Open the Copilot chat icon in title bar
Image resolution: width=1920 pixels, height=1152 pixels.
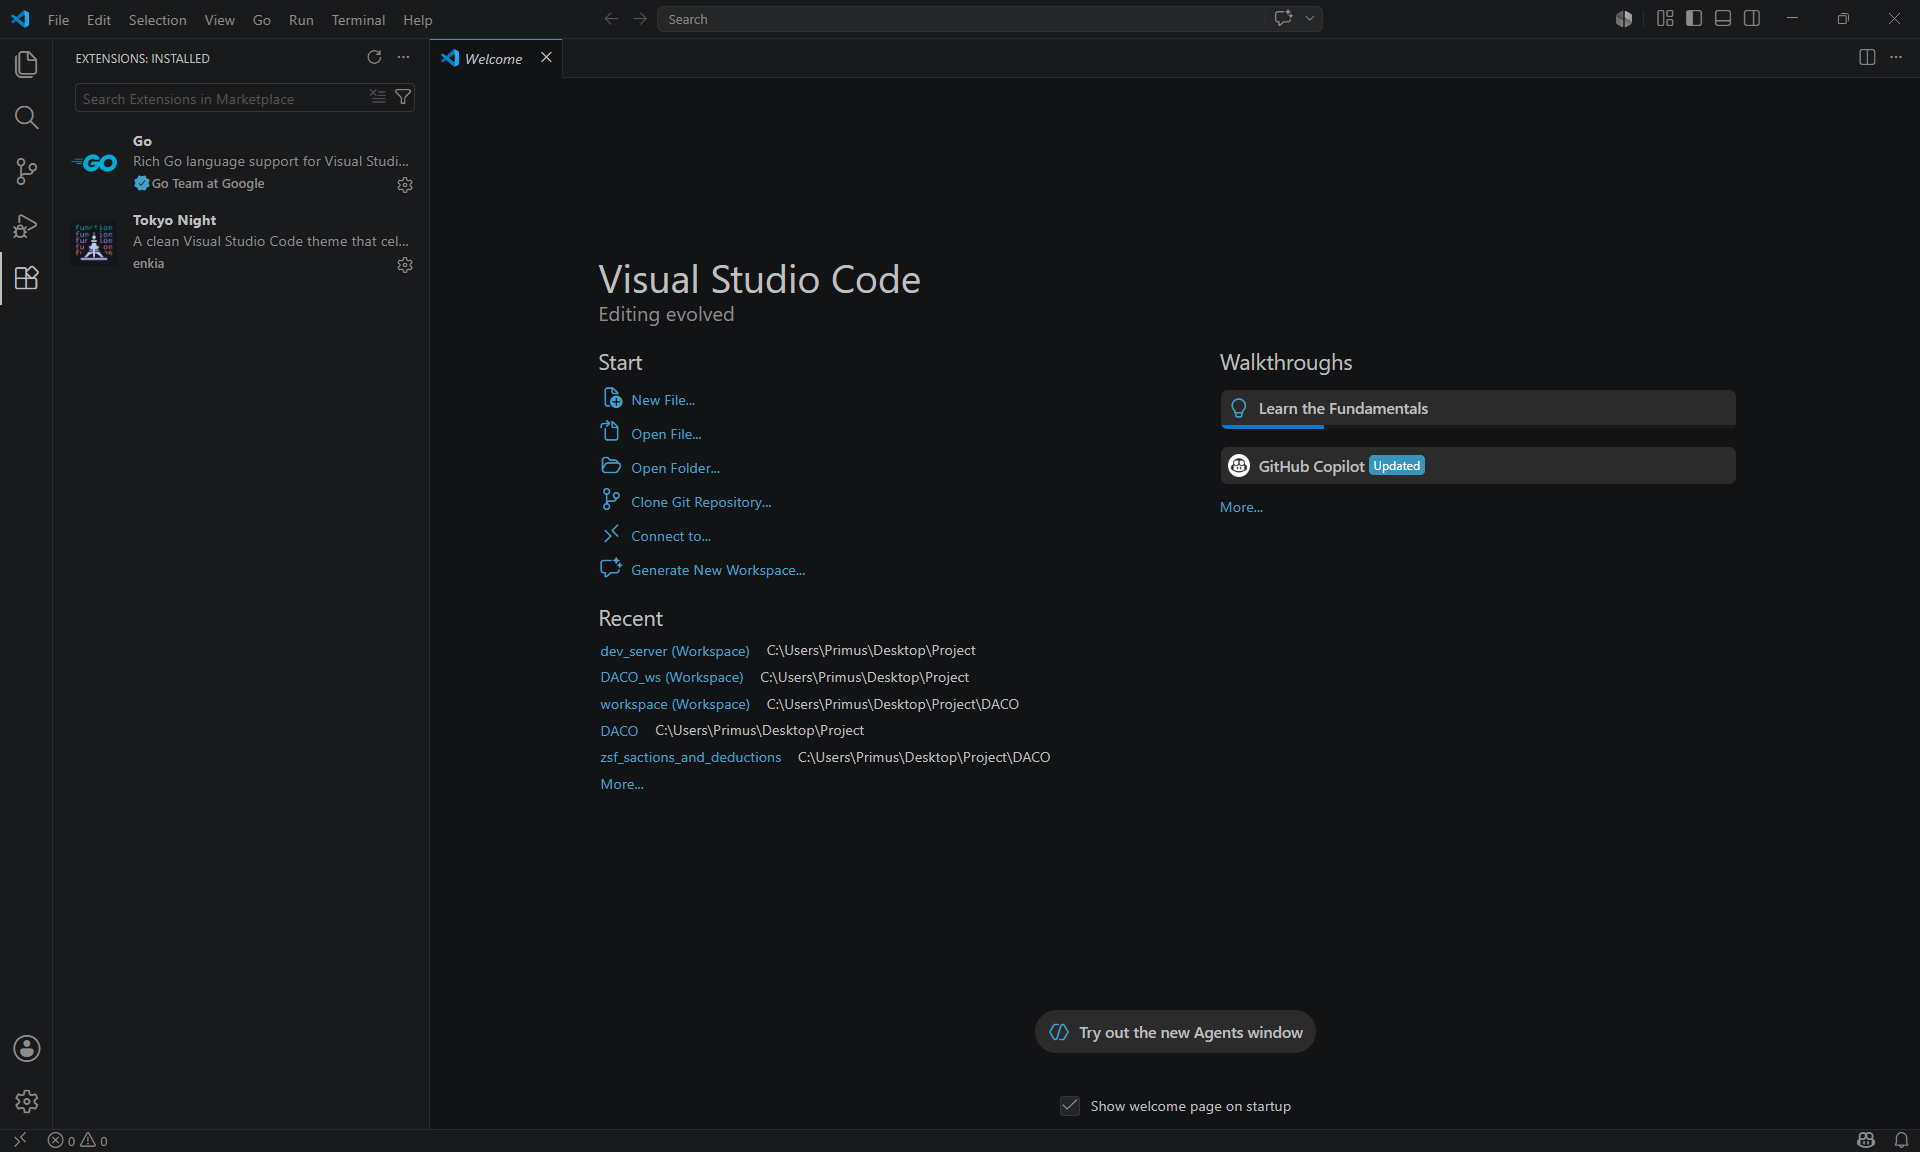pyautogui.click(x=1284, y=19)
